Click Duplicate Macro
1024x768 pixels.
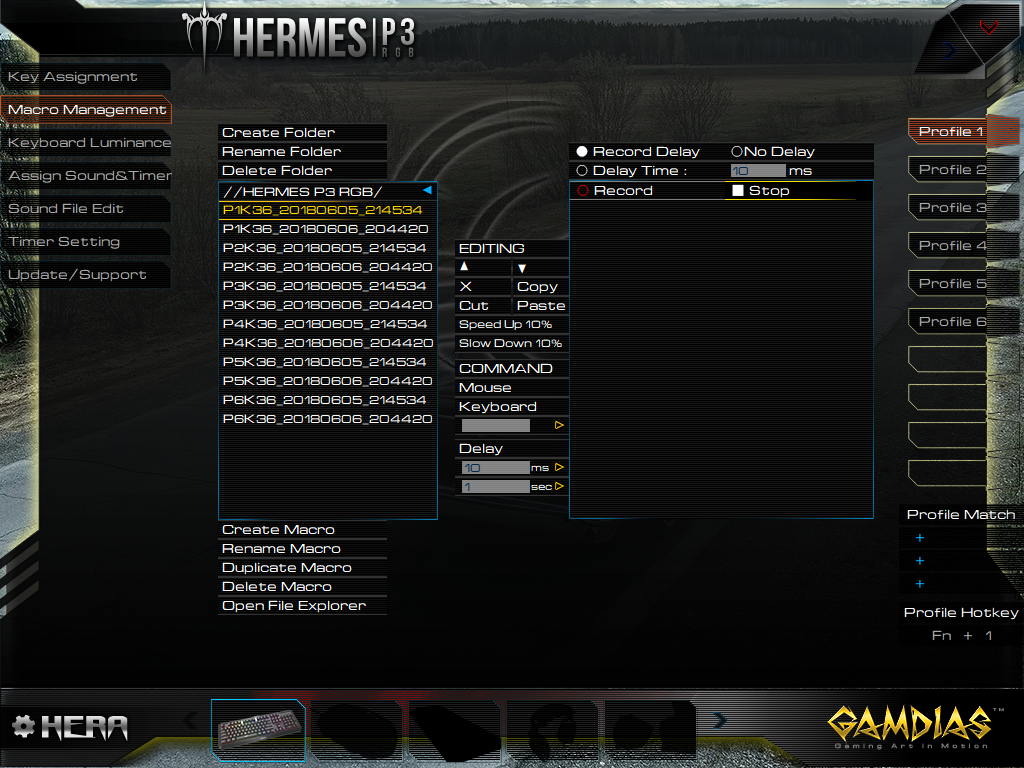[x=302, y=568]
